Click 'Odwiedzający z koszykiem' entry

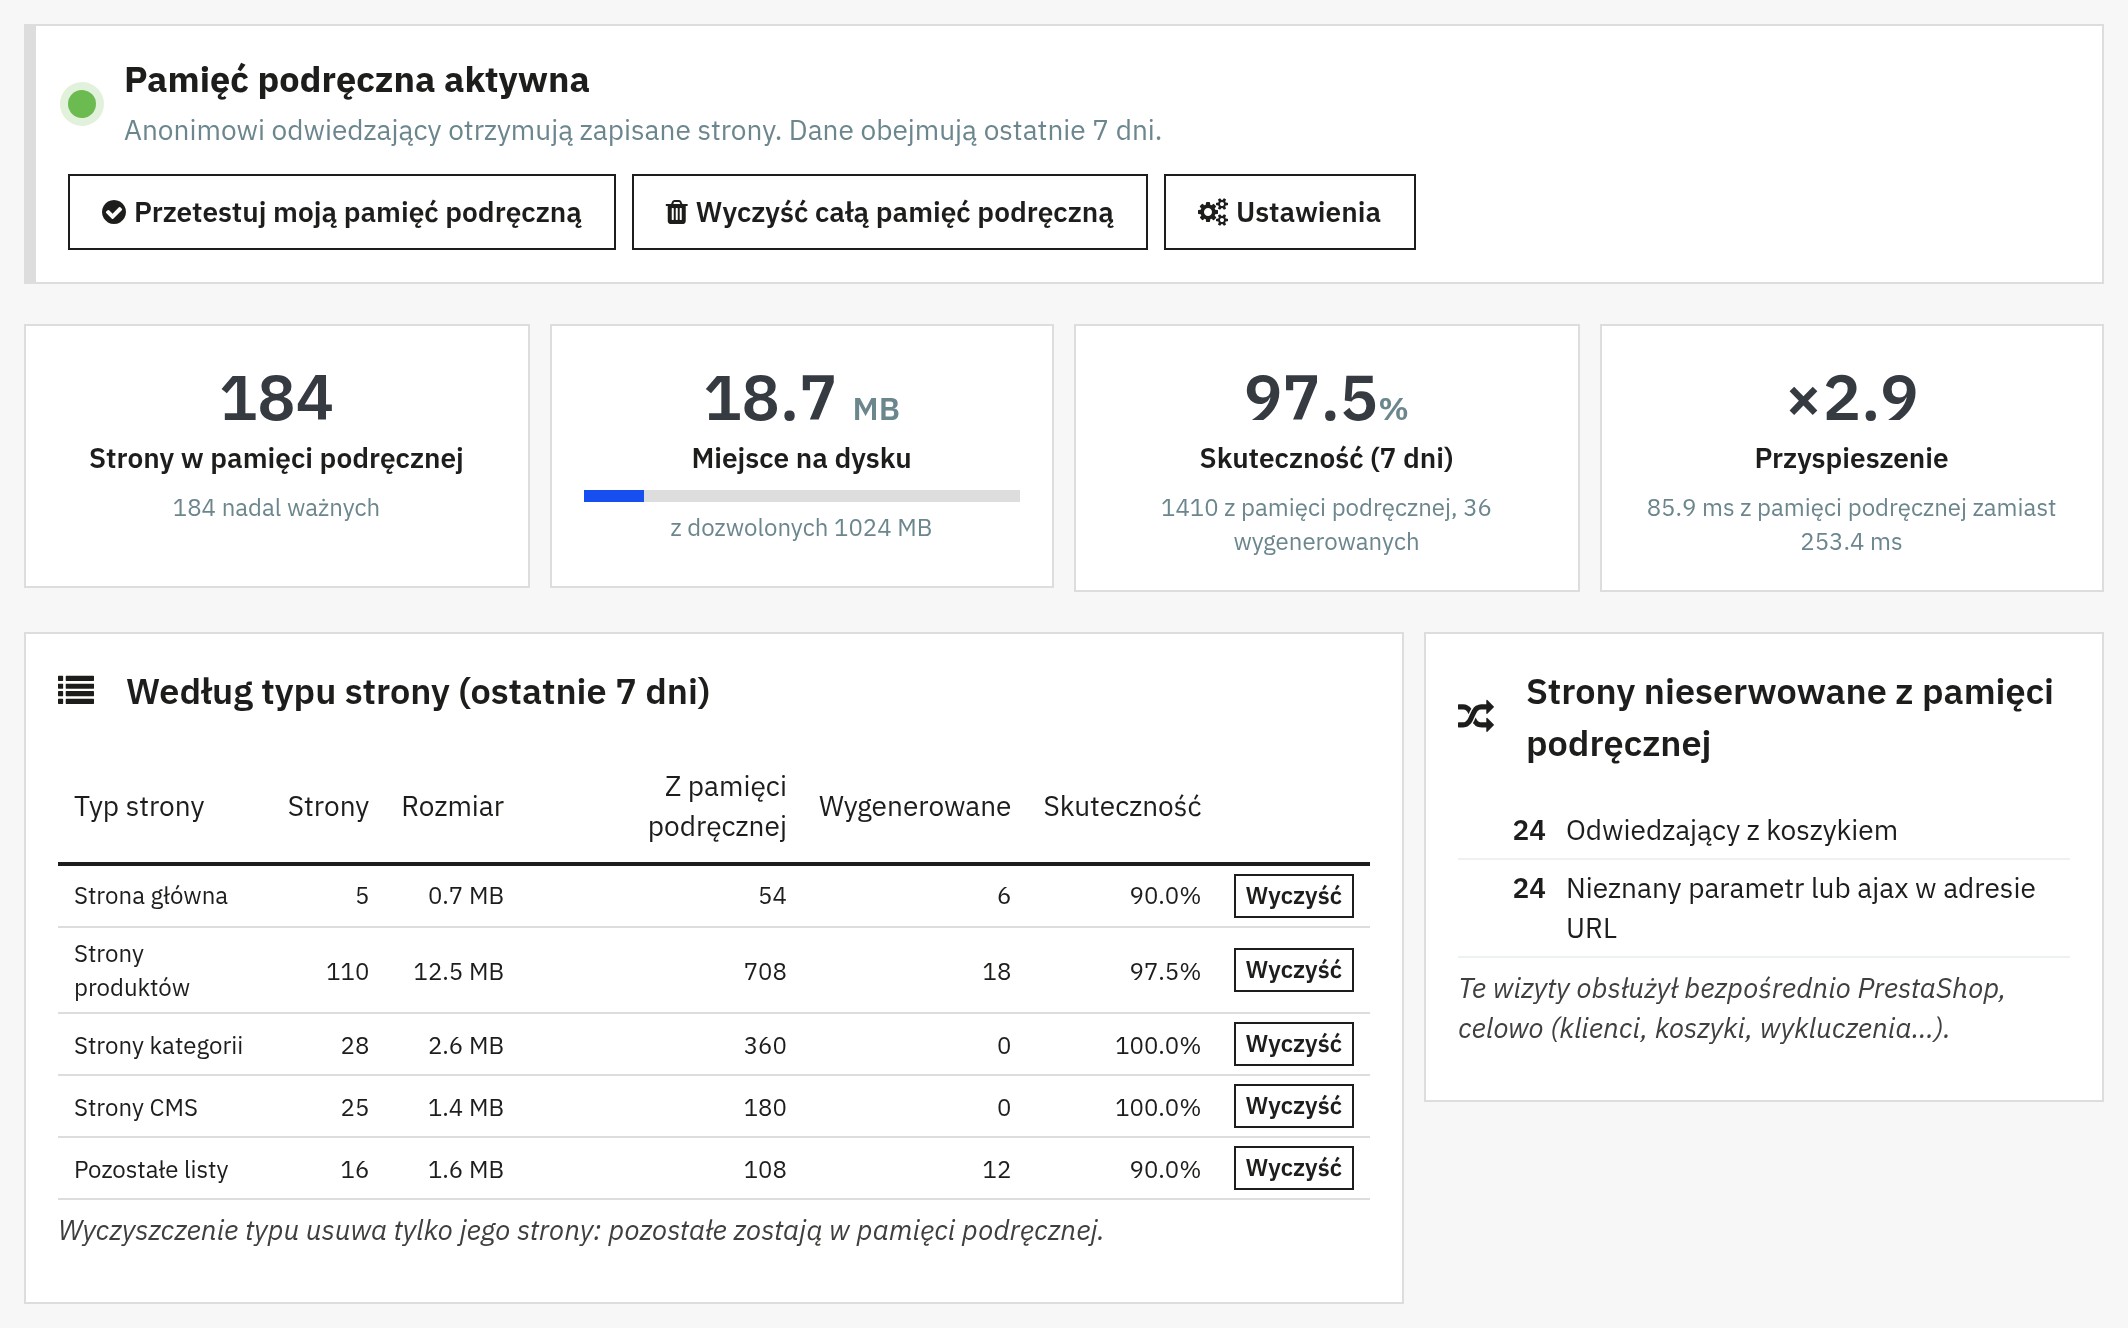point(1731,830)
